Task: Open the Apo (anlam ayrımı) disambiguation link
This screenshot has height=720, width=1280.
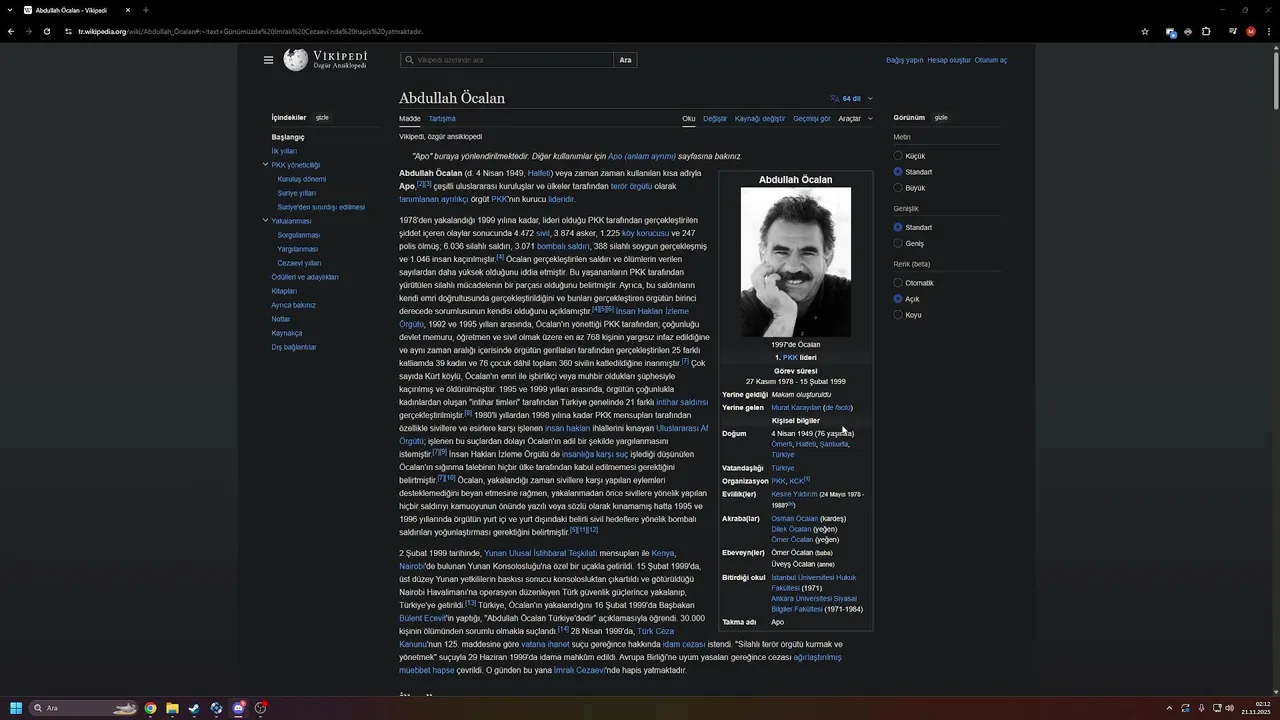Action: 642,156
